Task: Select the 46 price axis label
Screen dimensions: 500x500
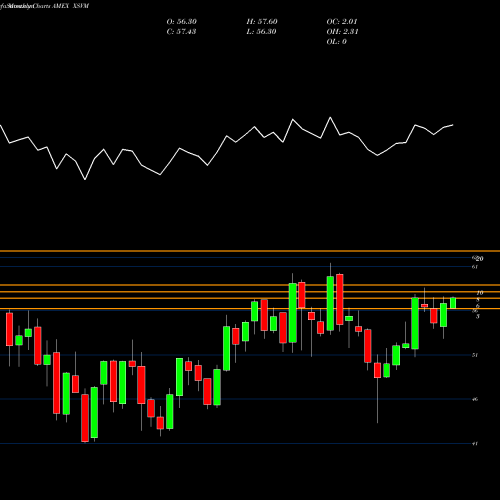Action: coord(475,399)
